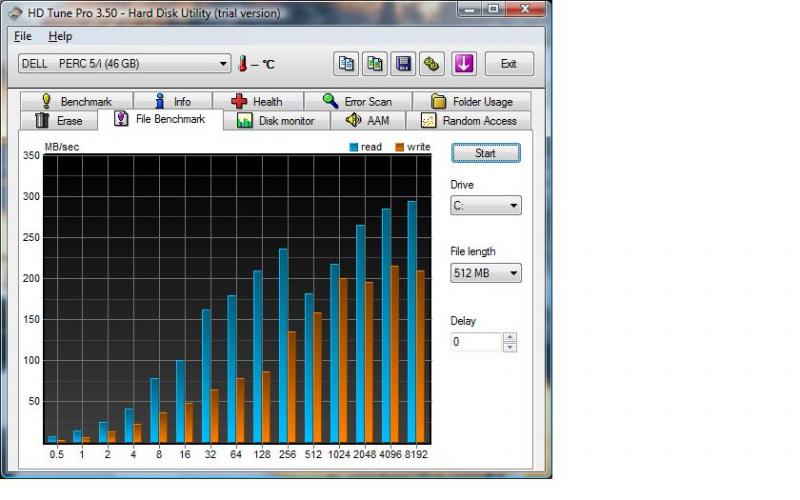Select the File Benchmark tab
Image resolution: width=800 pixels, height=500 pixels.
coord(160,119)
